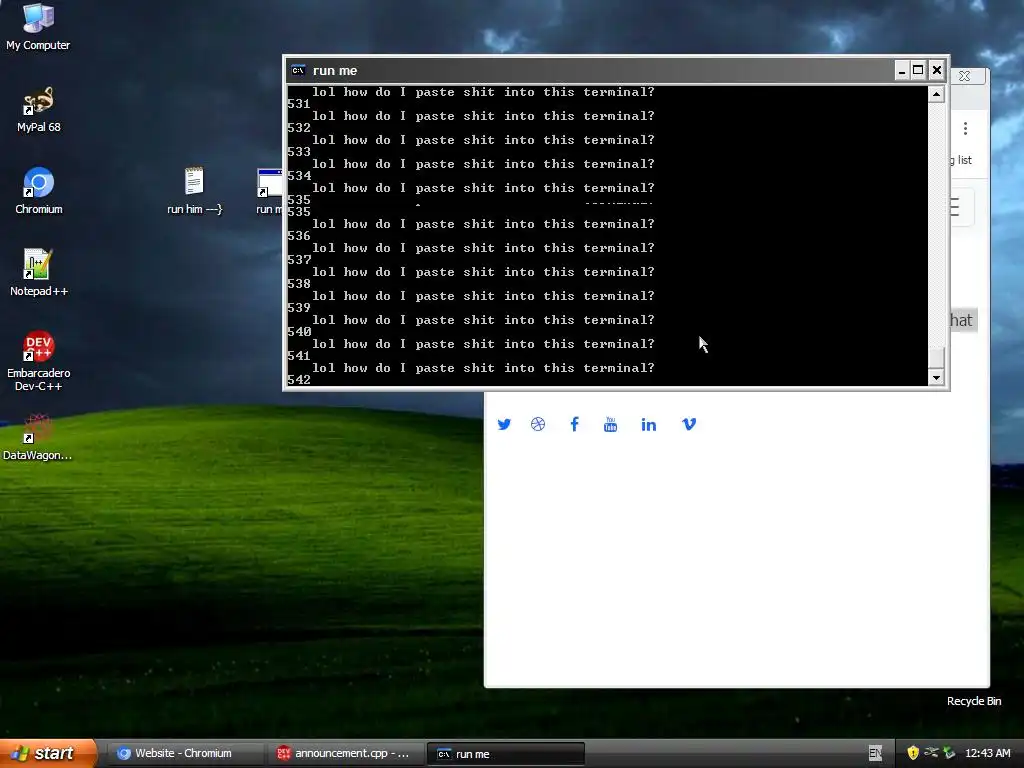Click console line number 540
Screen dimensions: 1024x768
coord(298,332)
